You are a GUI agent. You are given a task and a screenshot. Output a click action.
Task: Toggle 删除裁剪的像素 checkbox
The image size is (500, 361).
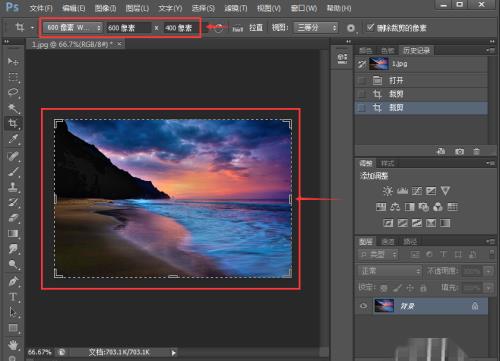370,27
